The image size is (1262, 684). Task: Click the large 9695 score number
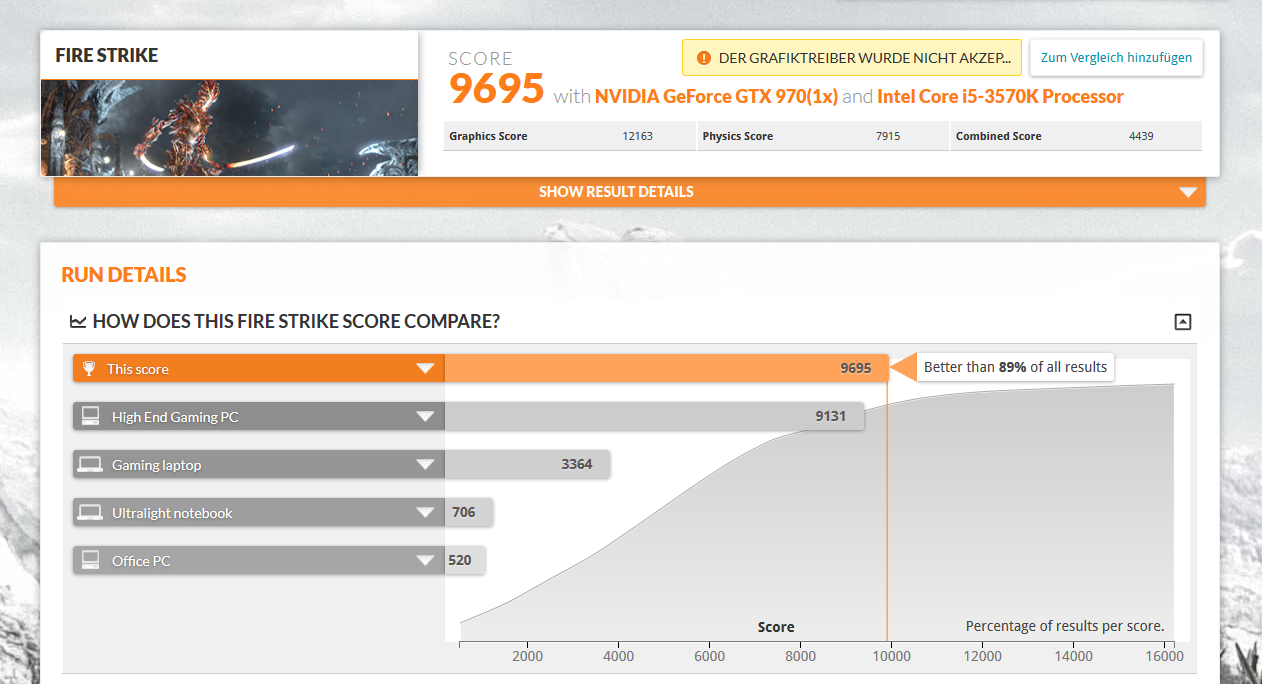click(x=496, y=89)
